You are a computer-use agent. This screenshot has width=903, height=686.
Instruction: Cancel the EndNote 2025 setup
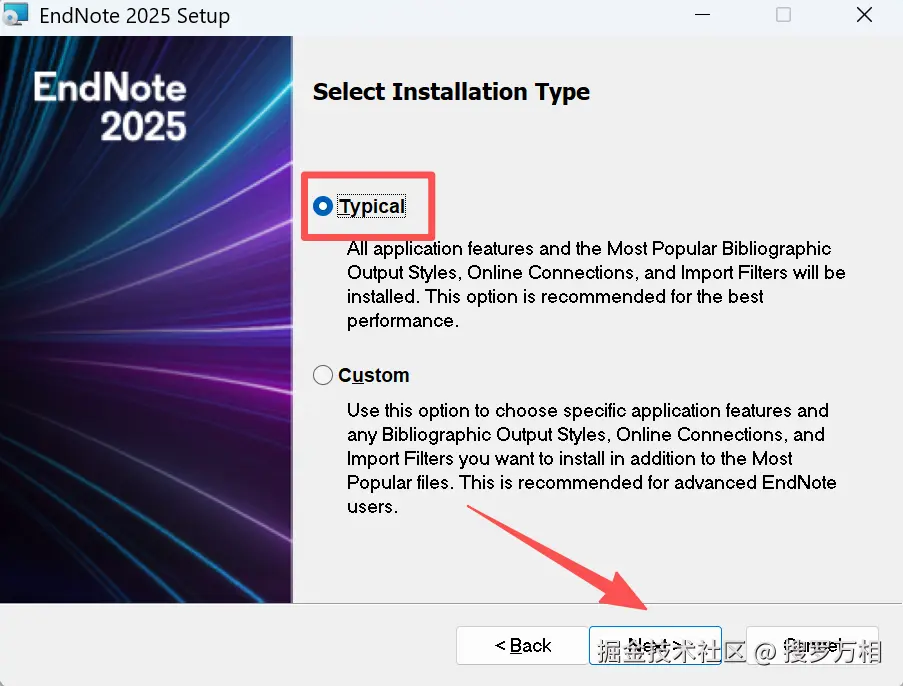pos(812,645)
